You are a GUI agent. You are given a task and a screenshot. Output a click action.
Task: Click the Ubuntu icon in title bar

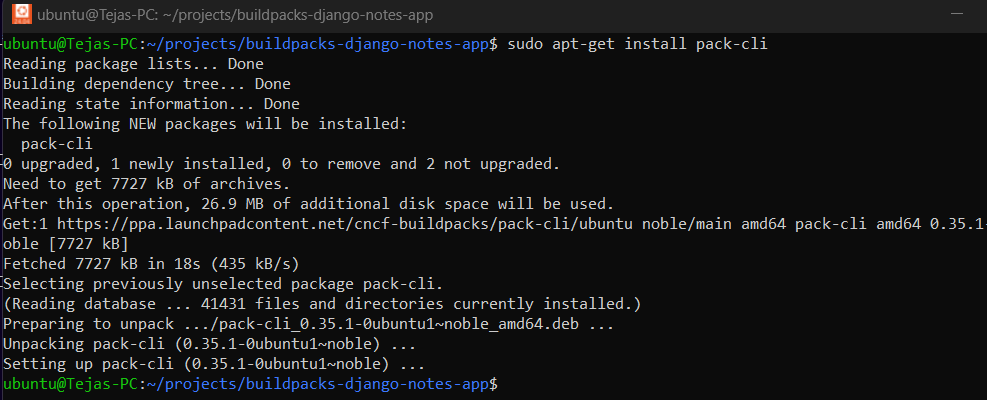(21, 14)
